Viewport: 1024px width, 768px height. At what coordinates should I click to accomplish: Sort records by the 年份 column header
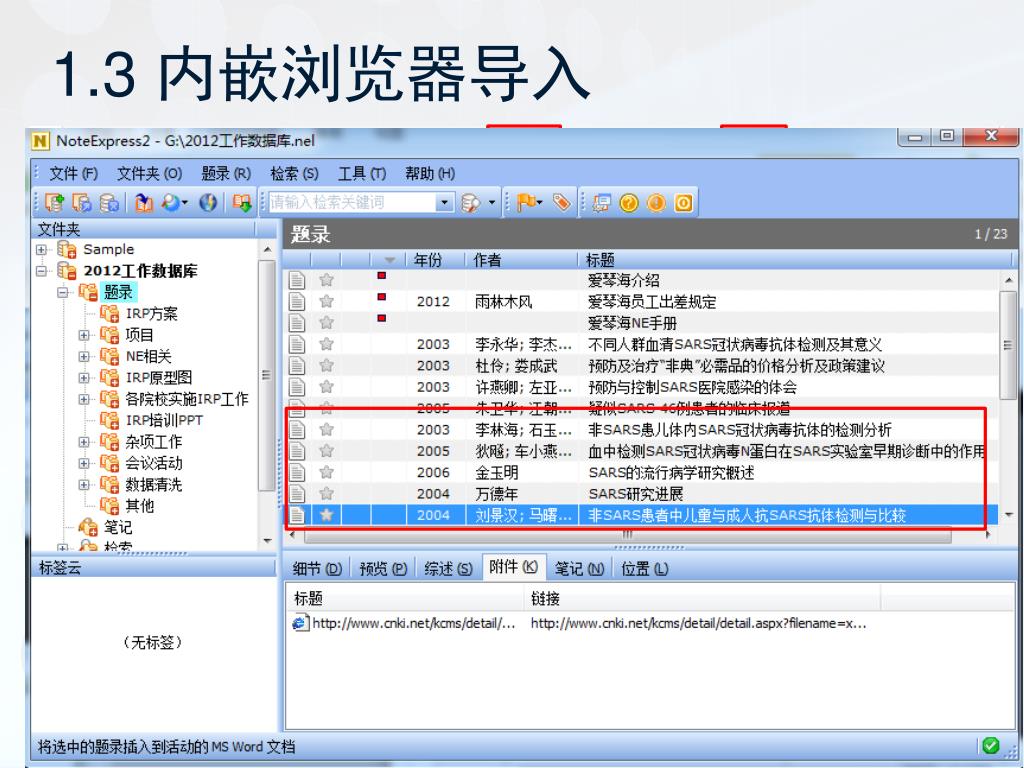[436, 260]
